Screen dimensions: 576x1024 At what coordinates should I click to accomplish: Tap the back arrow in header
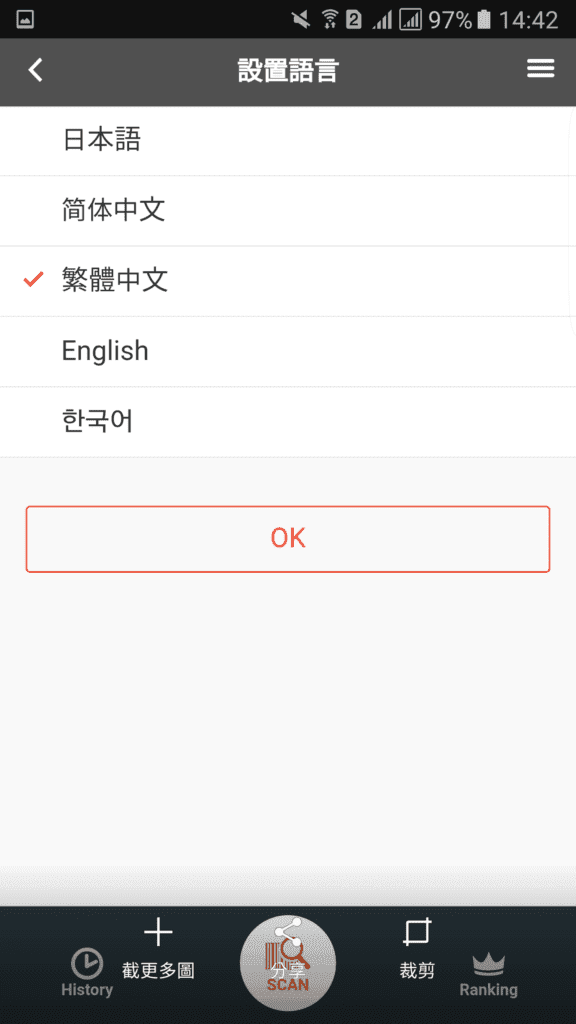tap(35, 70)
